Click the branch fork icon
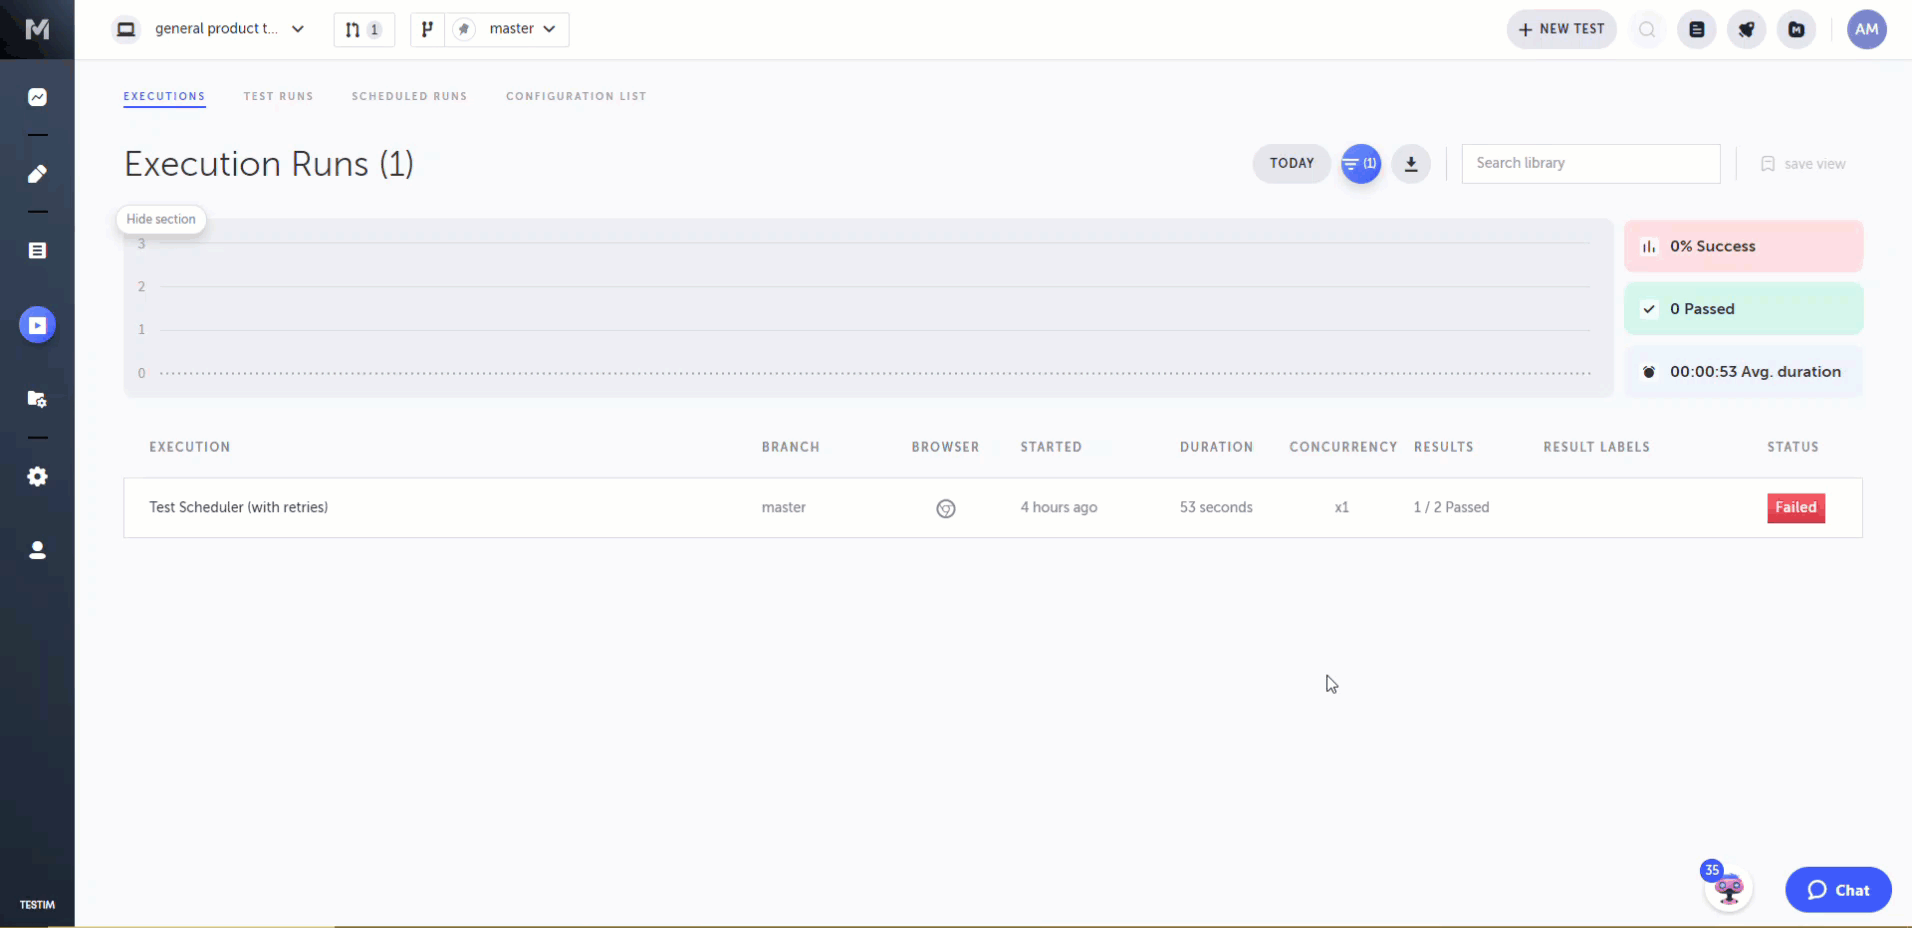1912x928 pixels. (427, 29)
